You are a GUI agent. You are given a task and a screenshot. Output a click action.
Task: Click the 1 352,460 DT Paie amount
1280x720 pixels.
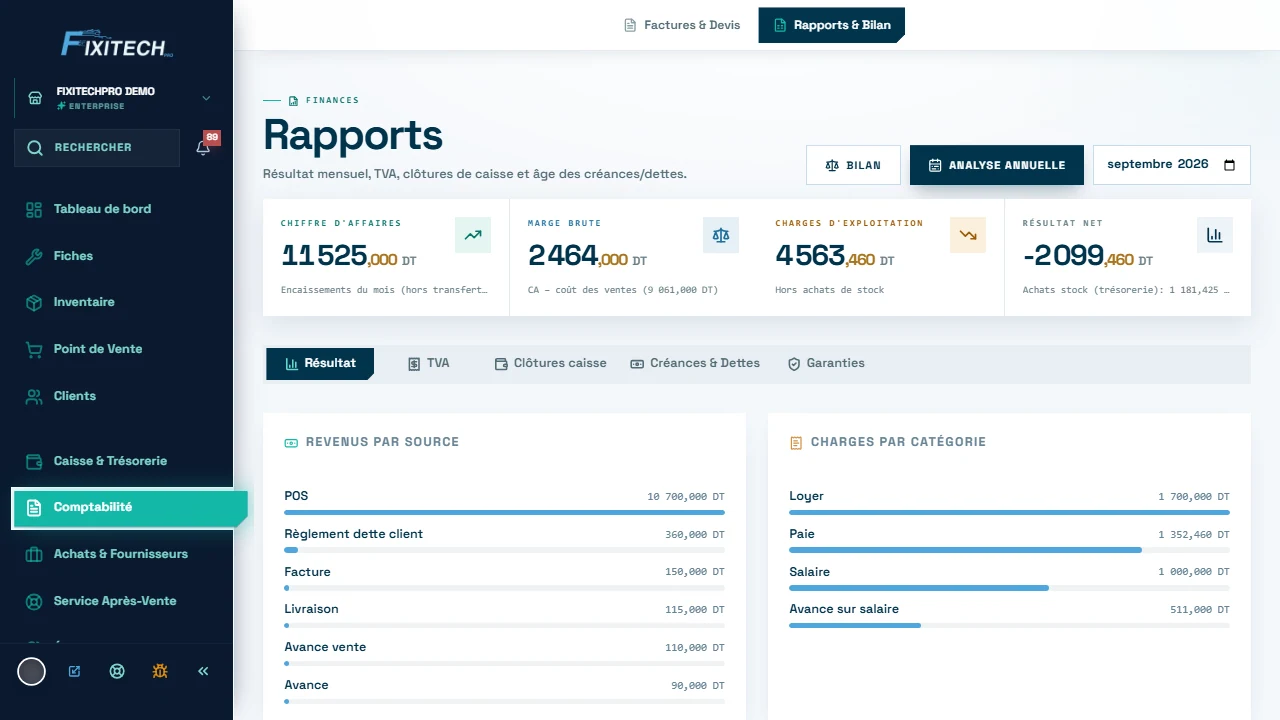coord(1194,535)
